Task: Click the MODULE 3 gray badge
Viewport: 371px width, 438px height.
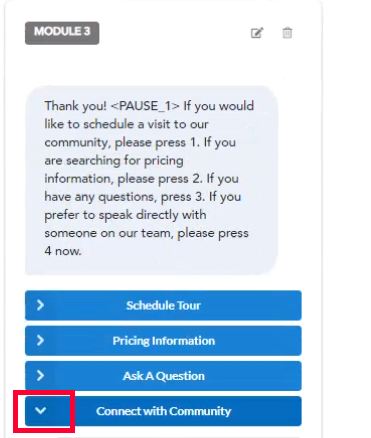Action: point(62,33)
